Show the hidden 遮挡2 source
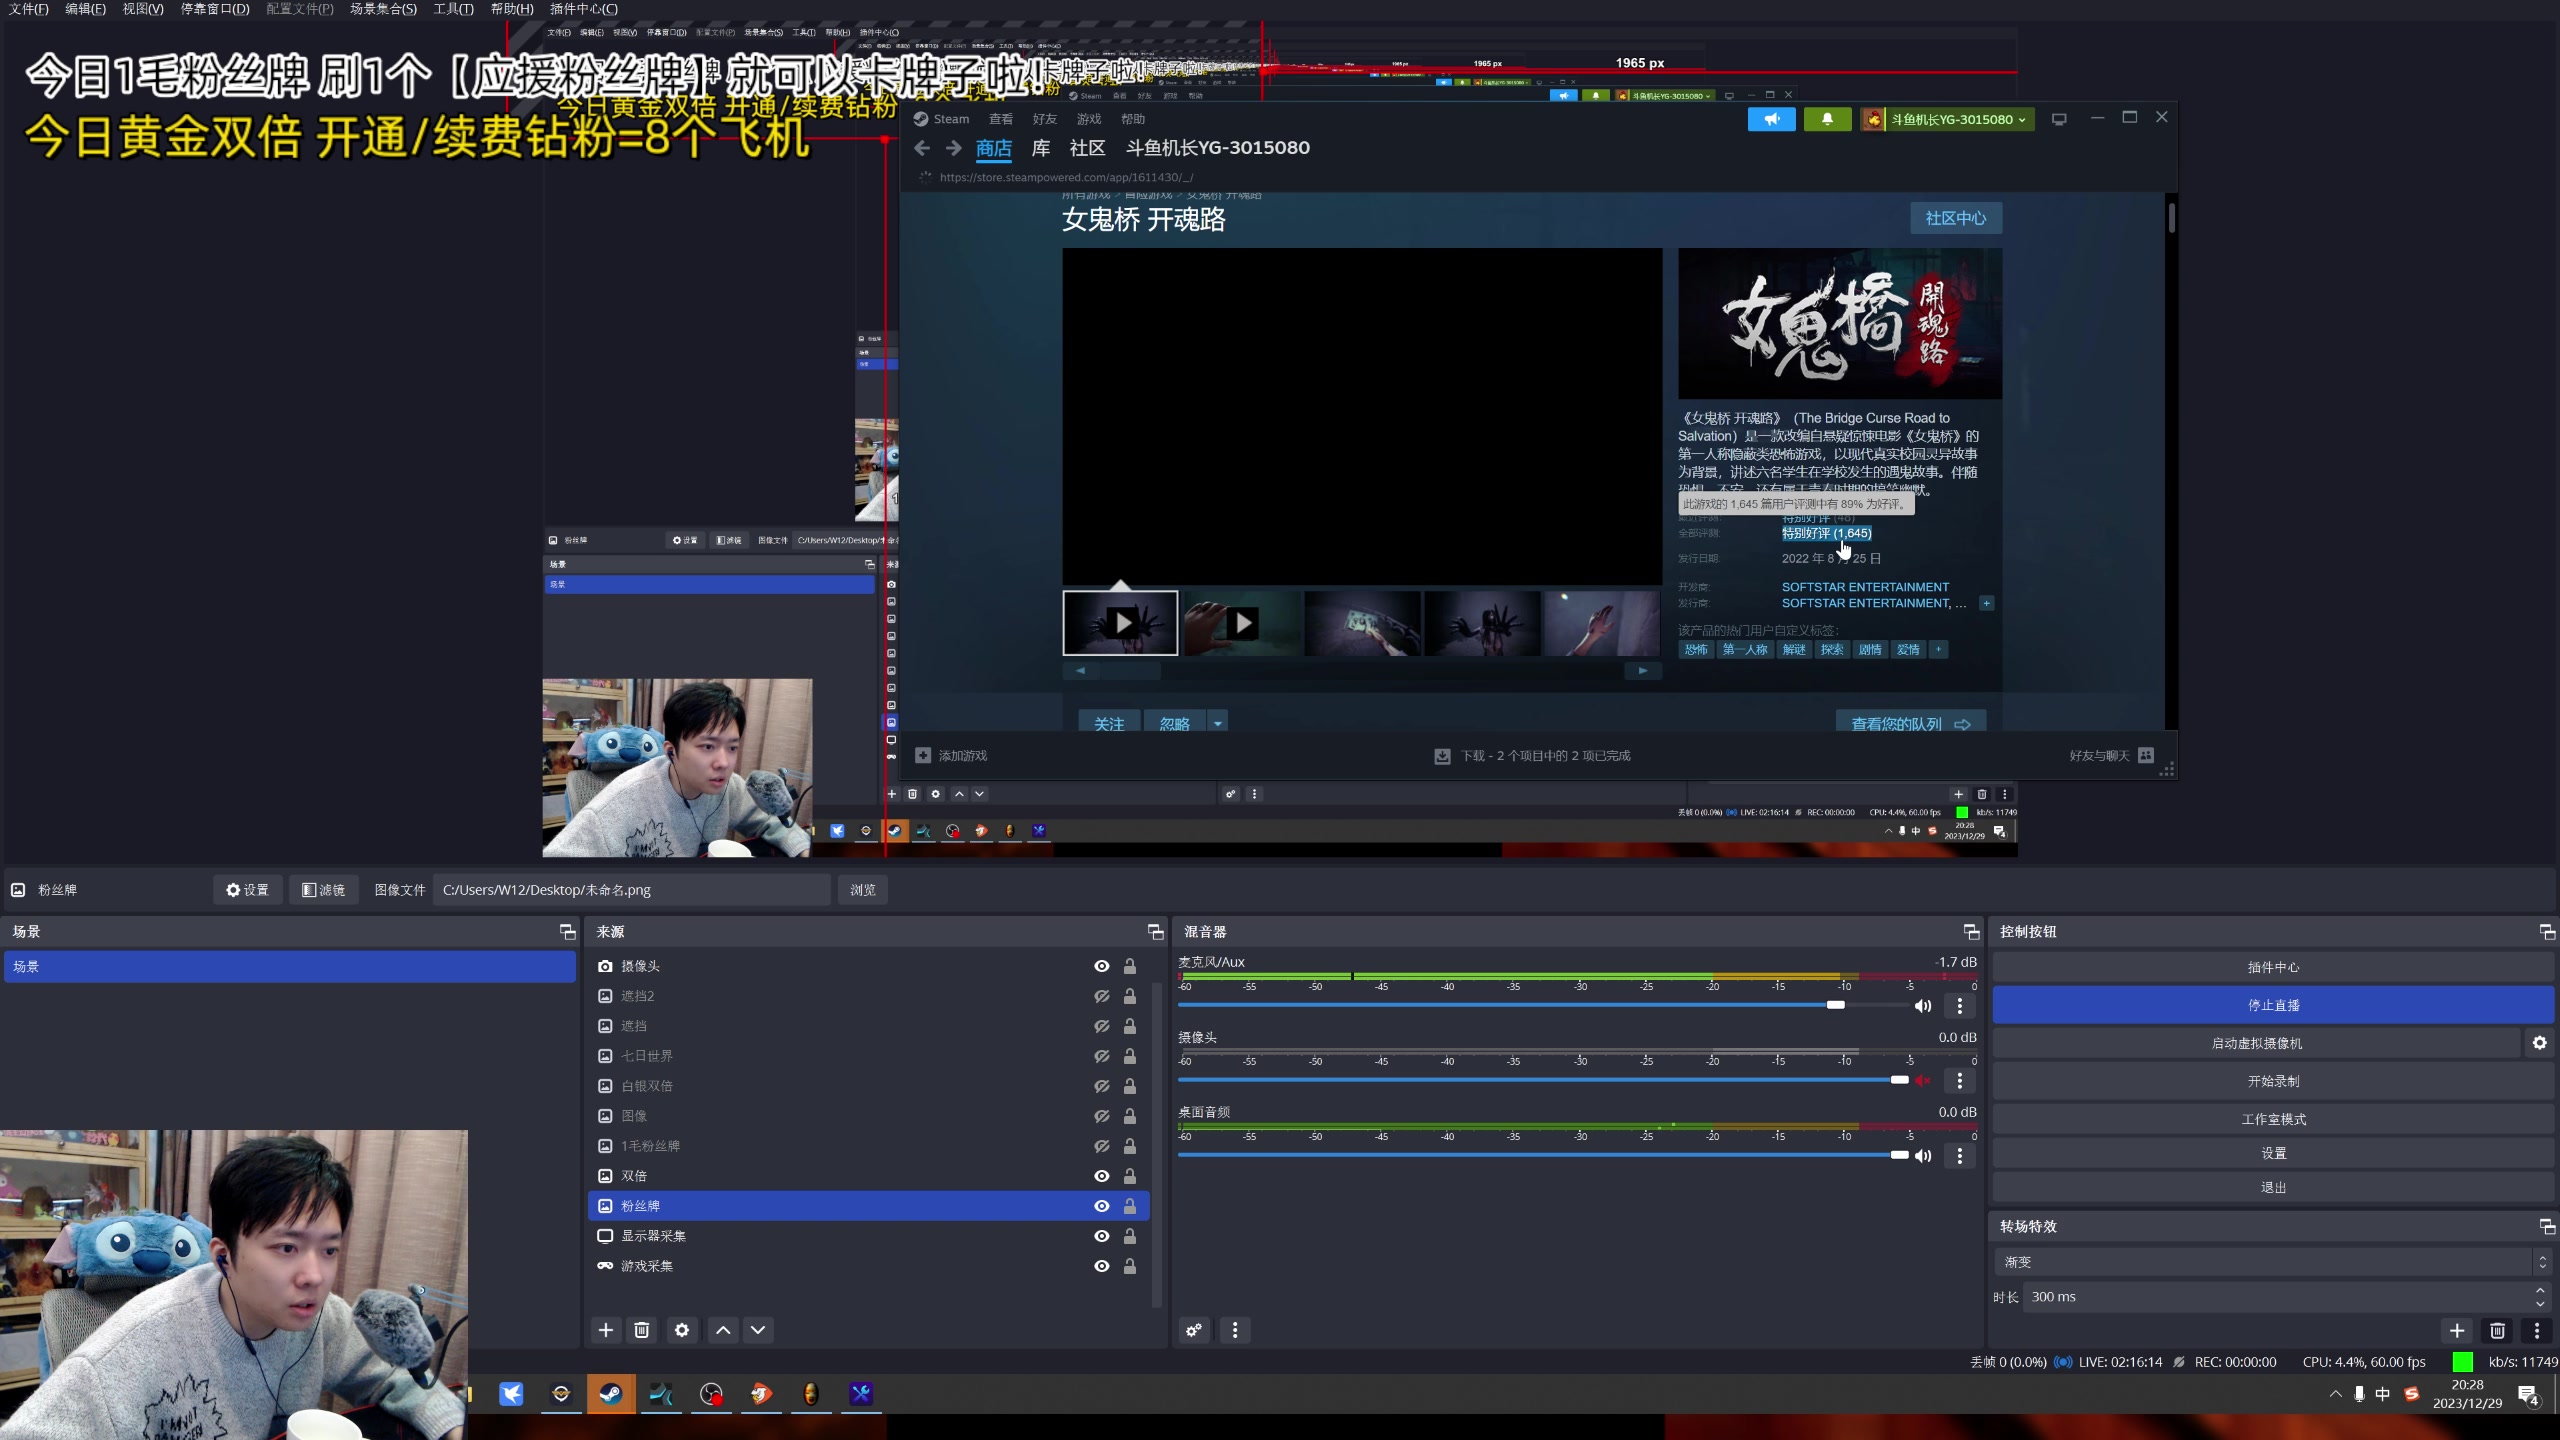This screenshot has width=2560, height=1440. (x=1101, y=996)
